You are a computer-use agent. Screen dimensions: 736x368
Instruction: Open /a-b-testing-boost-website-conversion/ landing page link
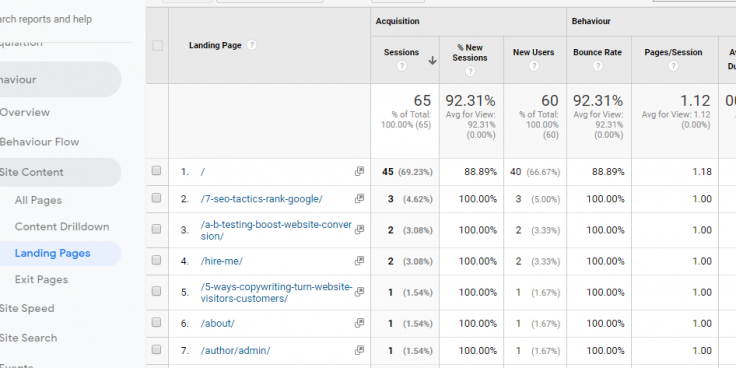click(x=276, y=230)
